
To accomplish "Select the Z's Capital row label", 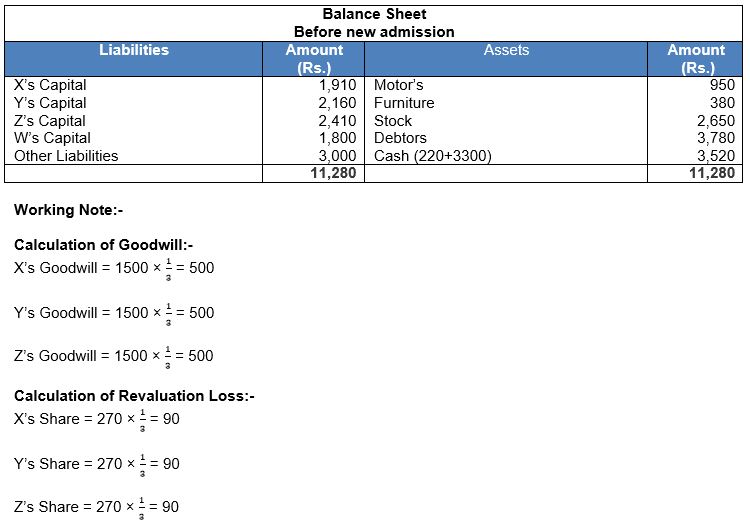I will [x=50, y=121].
